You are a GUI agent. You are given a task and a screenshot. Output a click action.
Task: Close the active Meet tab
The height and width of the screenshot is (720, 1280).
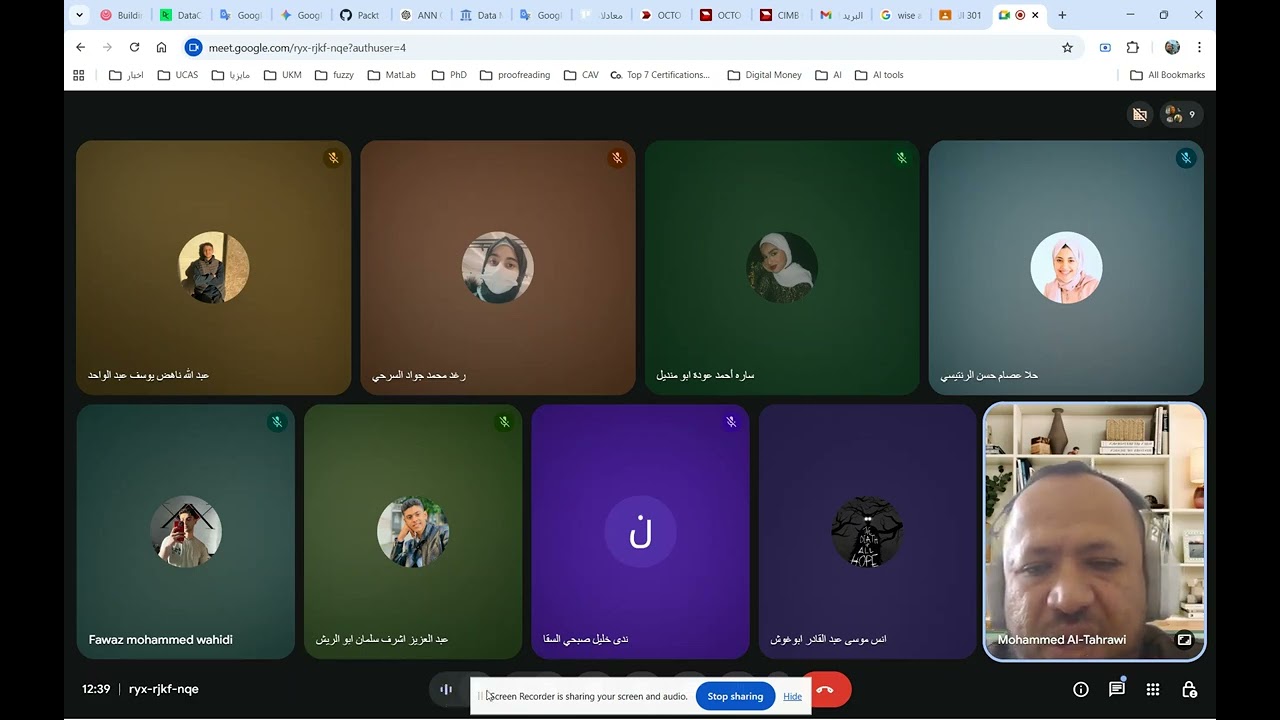[x=1036, y=15]
